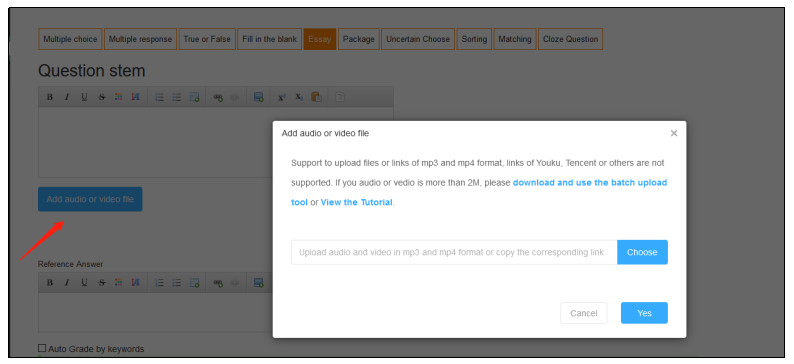
Task: Click Choose to browse for a file
Action: pyautogui.click(x=642, y=252)
